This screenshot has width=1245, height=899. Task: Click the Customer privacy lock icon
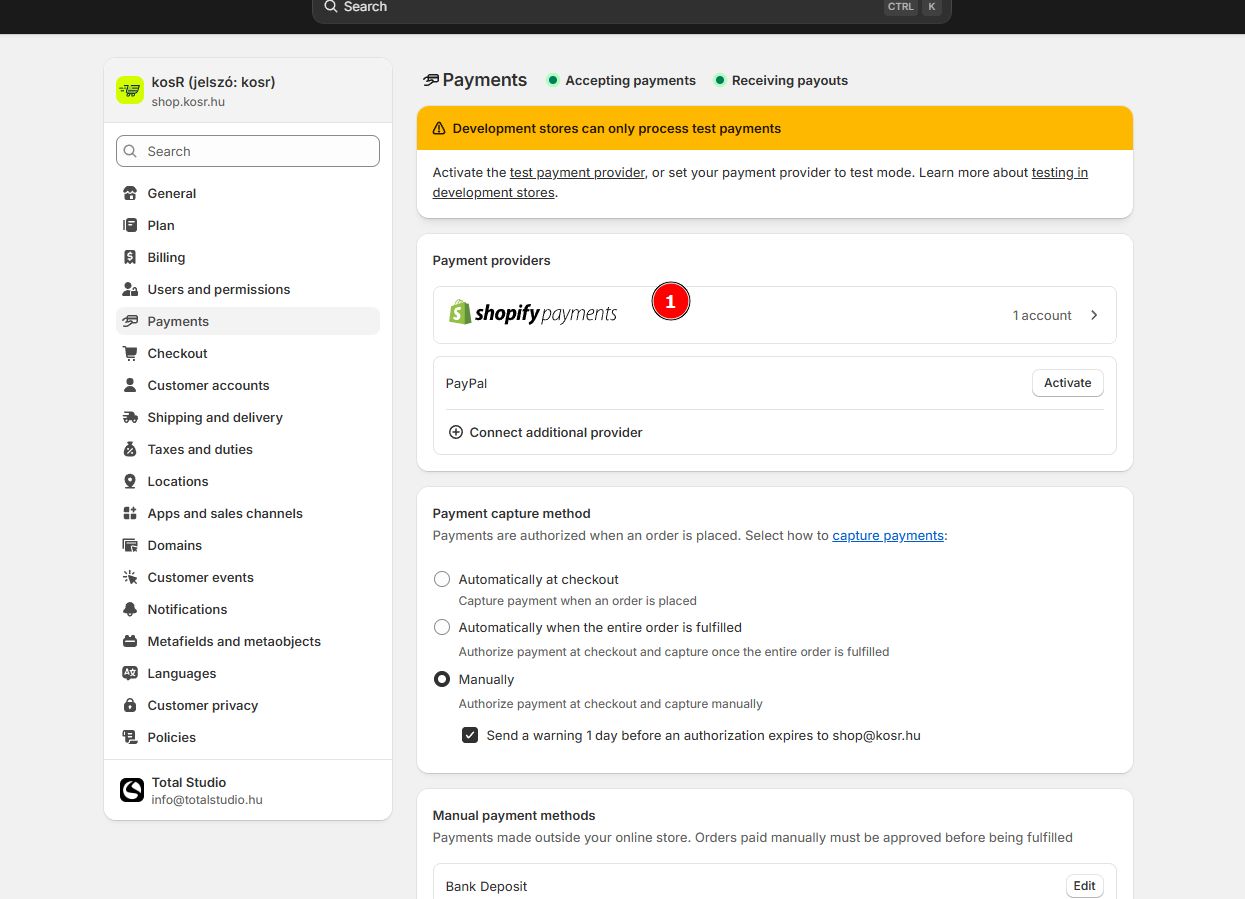point(130,705)
